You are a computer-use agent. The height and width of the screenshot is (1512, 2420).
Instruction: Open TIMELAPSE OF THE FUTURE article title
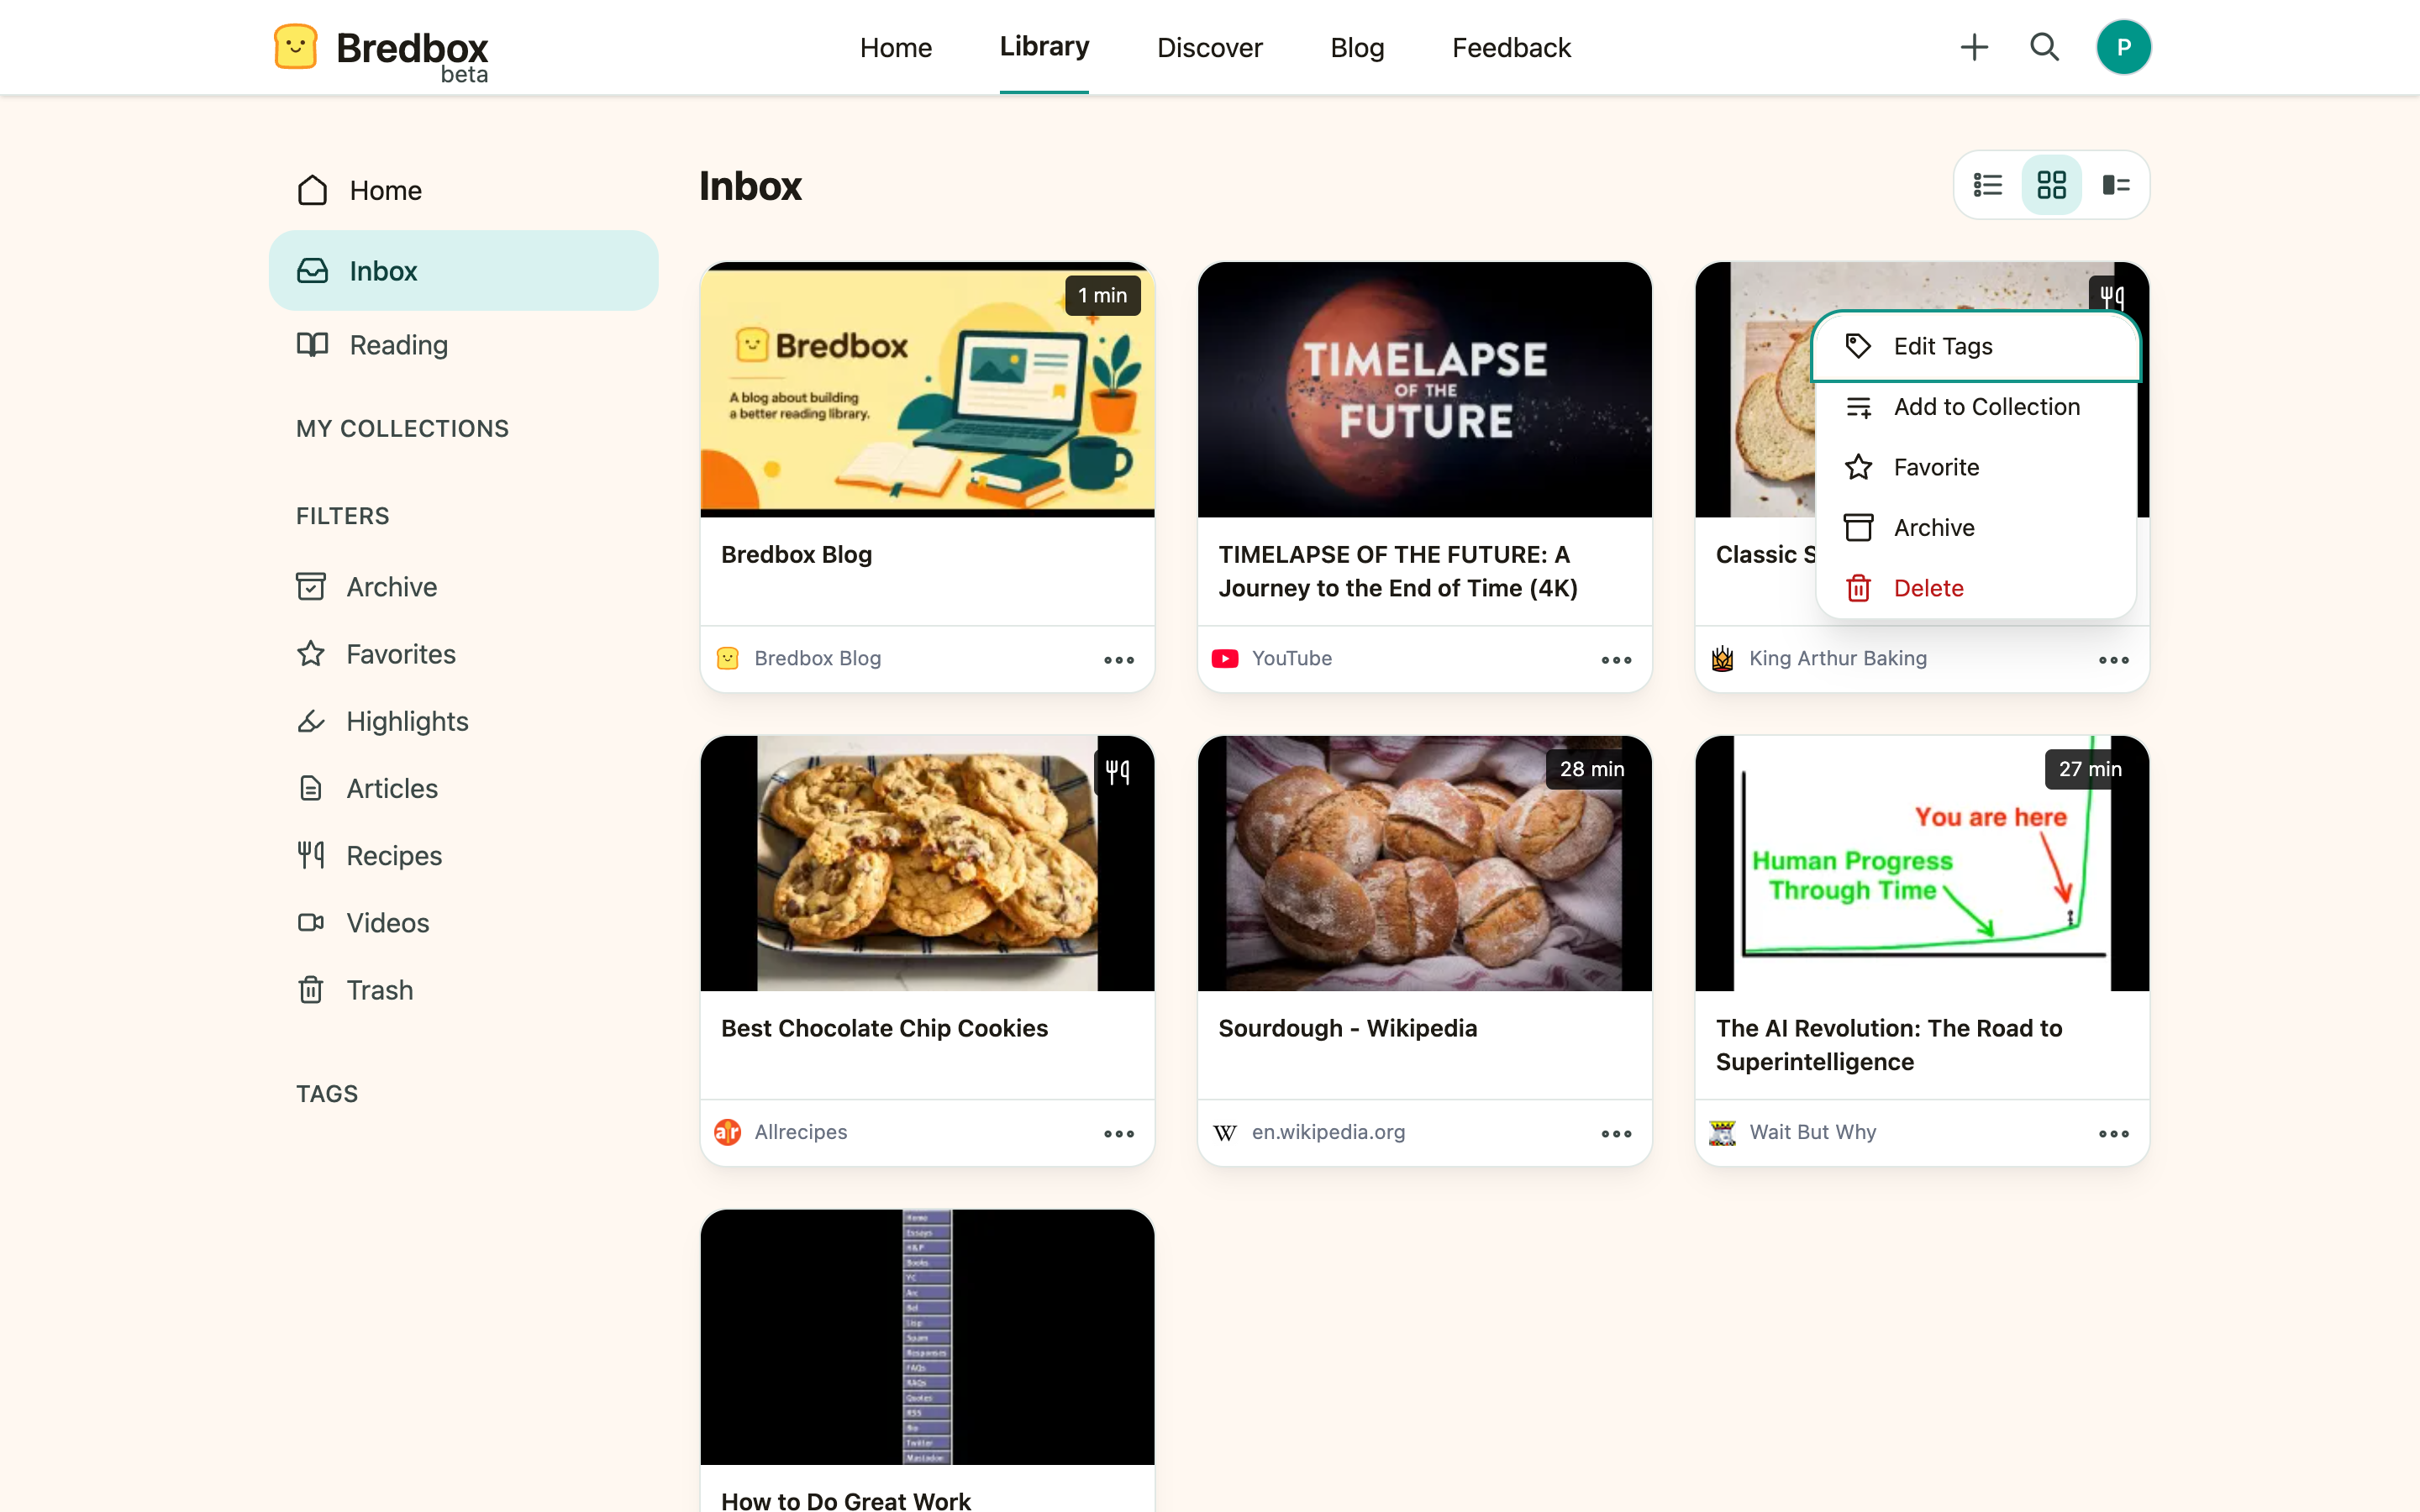point(1397,571)
